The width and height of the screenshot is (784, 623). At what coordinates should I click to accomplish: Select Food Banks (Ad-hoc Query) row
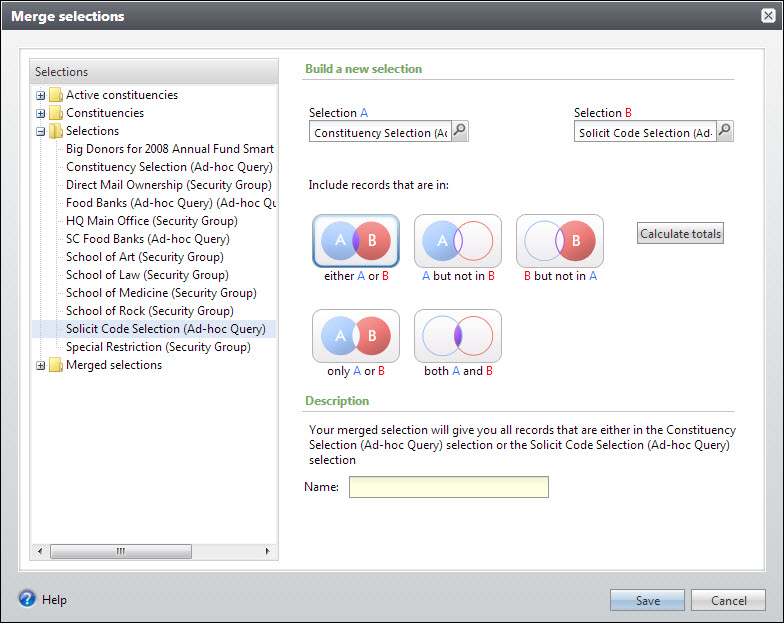(170, 203)
